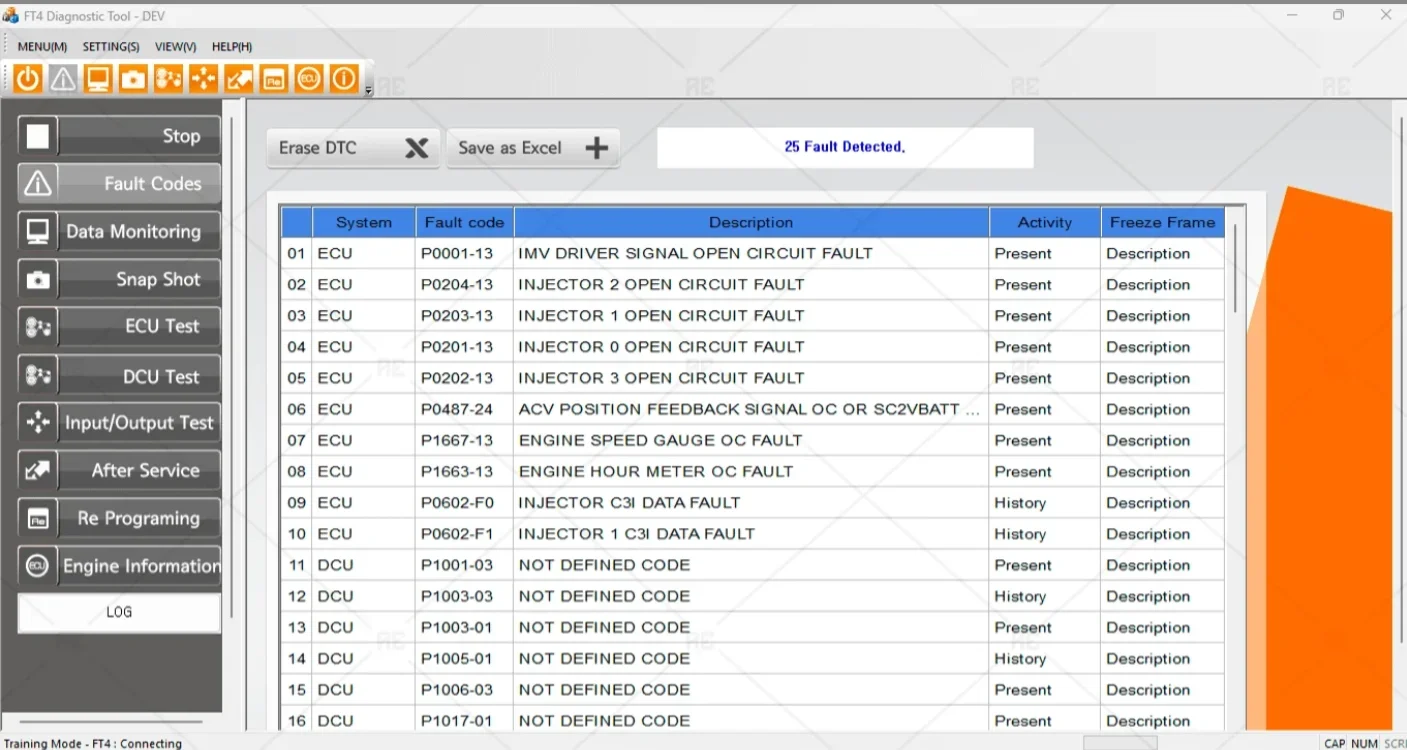Click the Freeze Frame column header
This screenshot has width=1407, height=750.
[x=1163, y=222]
